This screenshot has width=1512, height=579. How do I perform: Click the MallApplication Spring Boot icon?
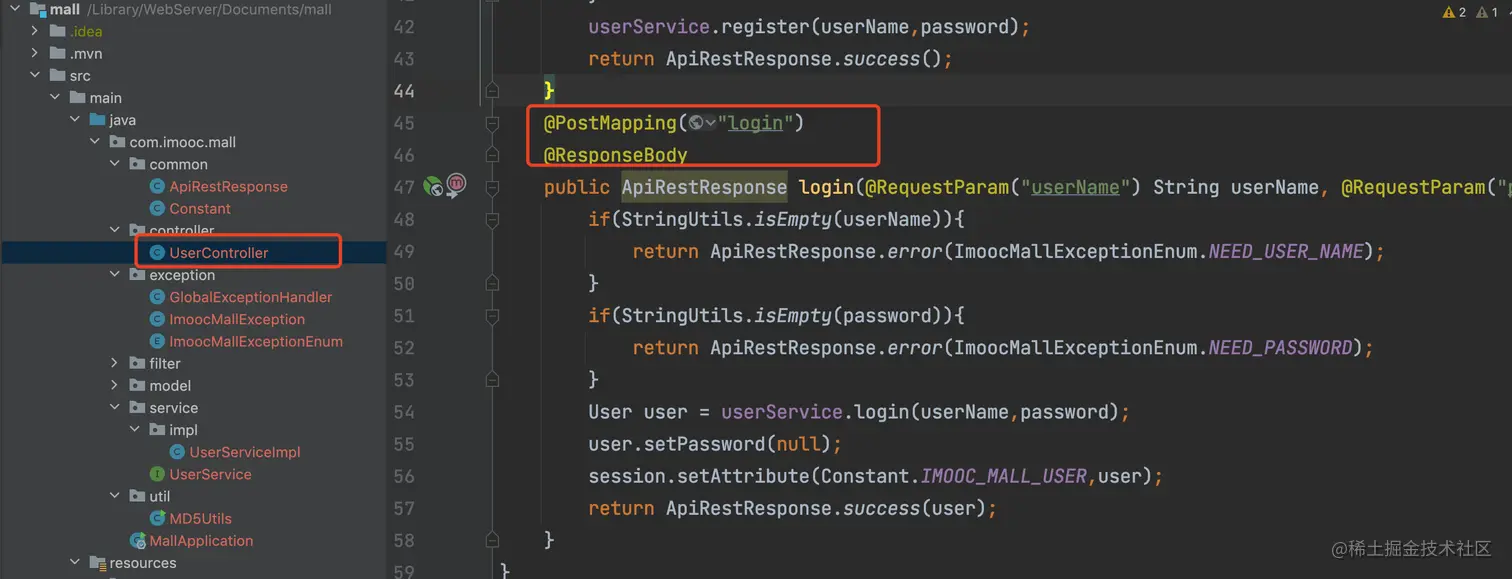pos(138,541)
